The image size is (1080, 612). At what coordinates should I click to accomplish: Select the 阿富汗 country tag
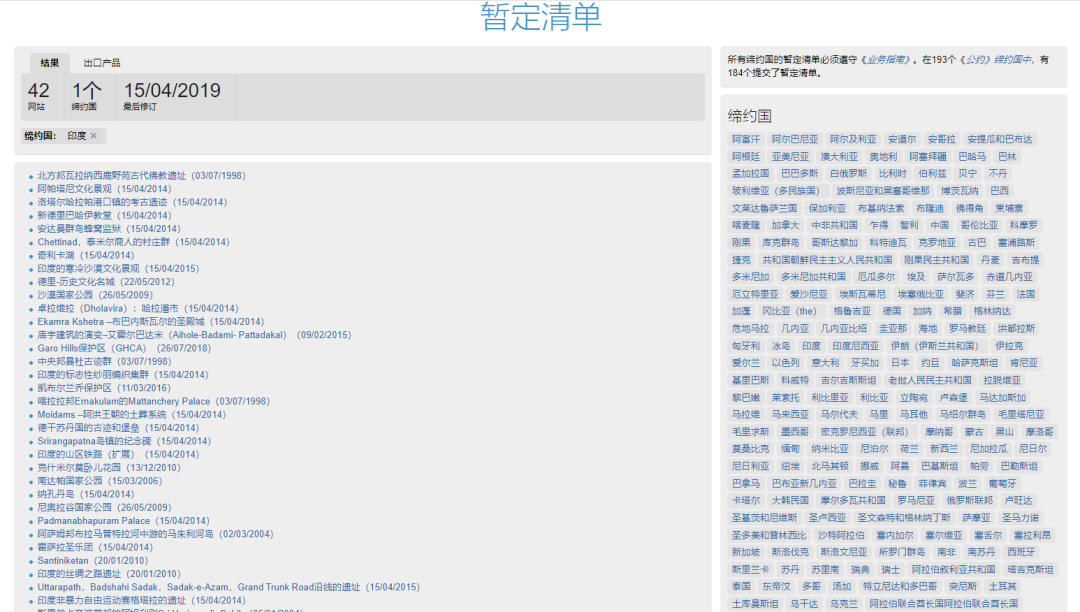click(746, 139)
